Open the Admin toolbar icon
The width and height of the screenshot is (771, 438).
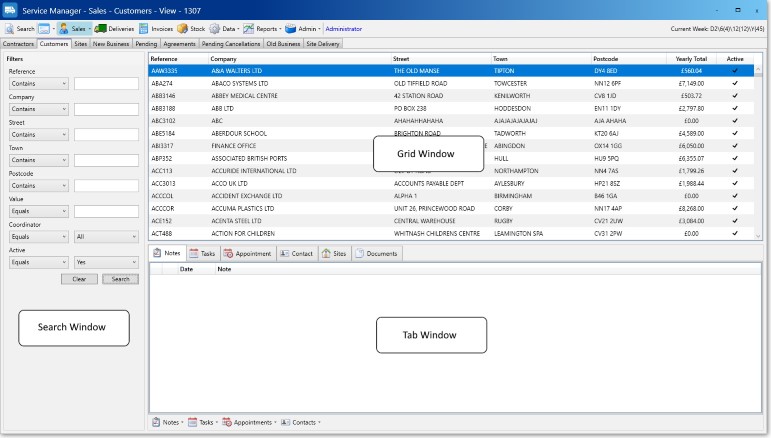pos(291,29)
